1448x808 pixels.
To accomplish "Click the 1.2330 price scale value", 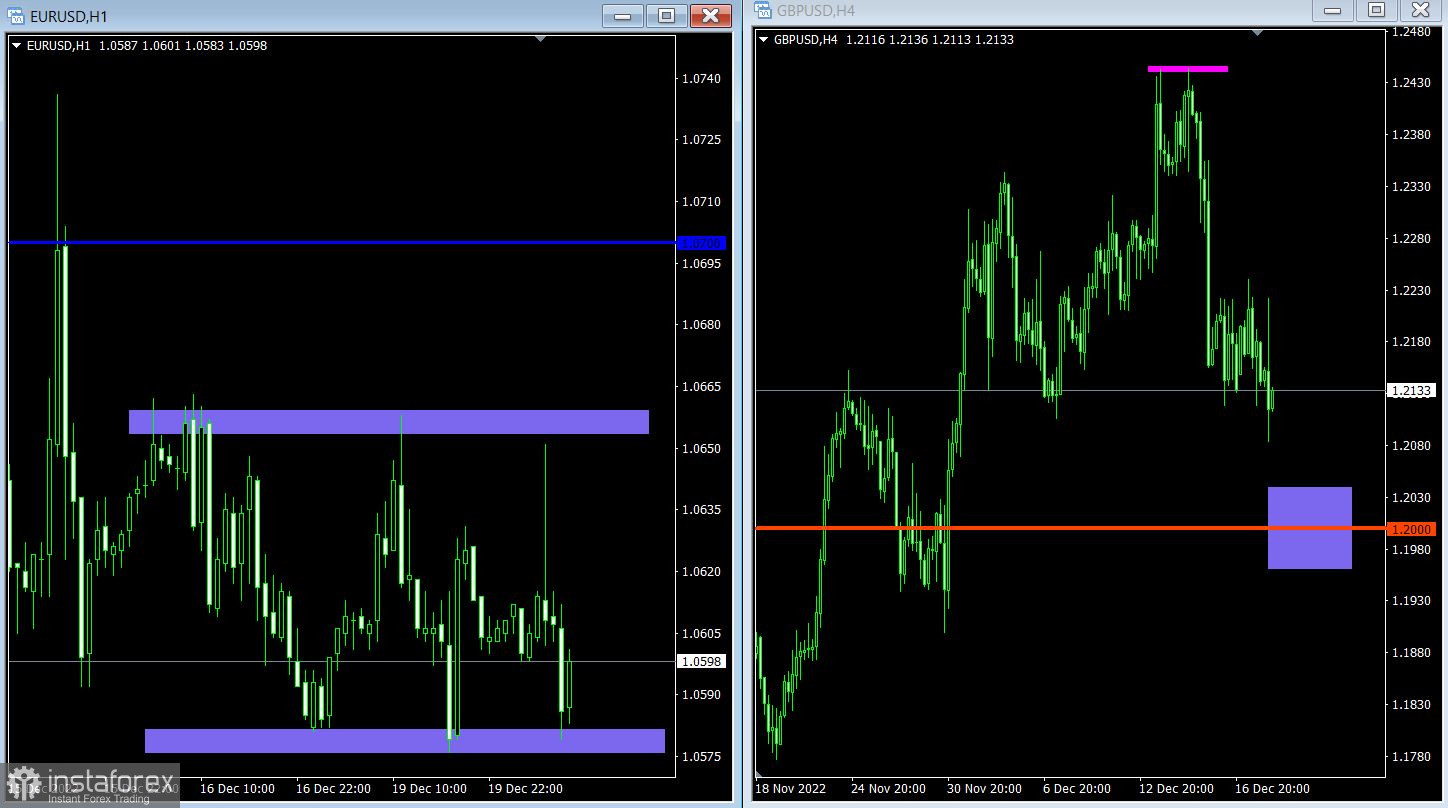I will point(1410,186).
